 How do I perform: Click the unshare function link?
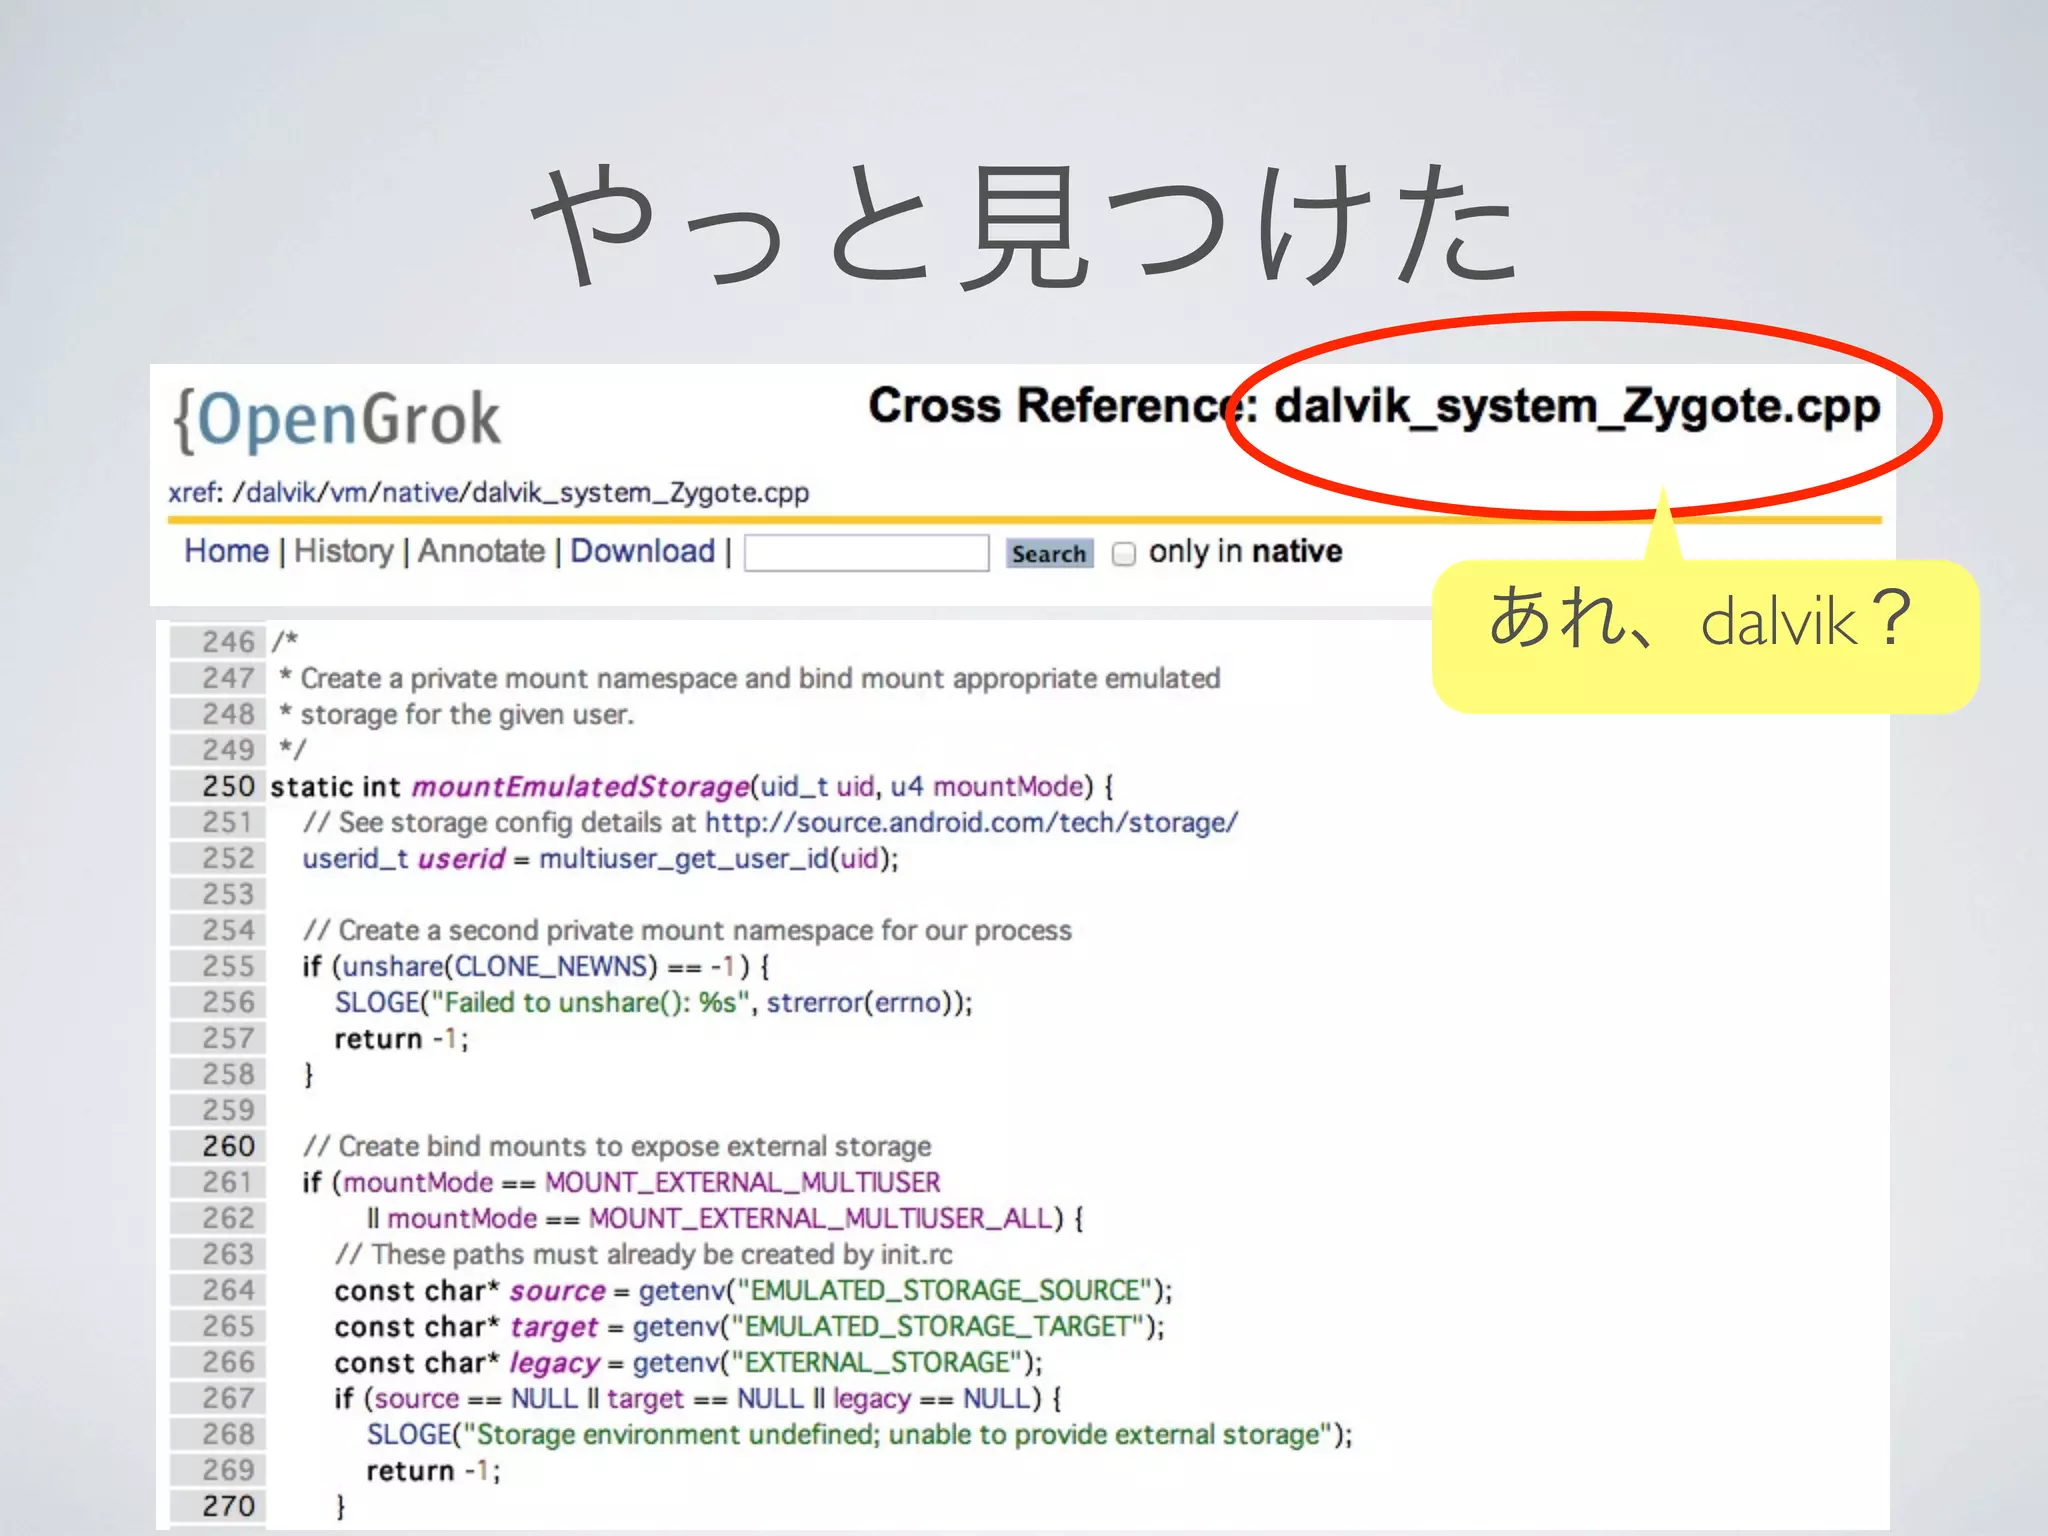[393, 967]
